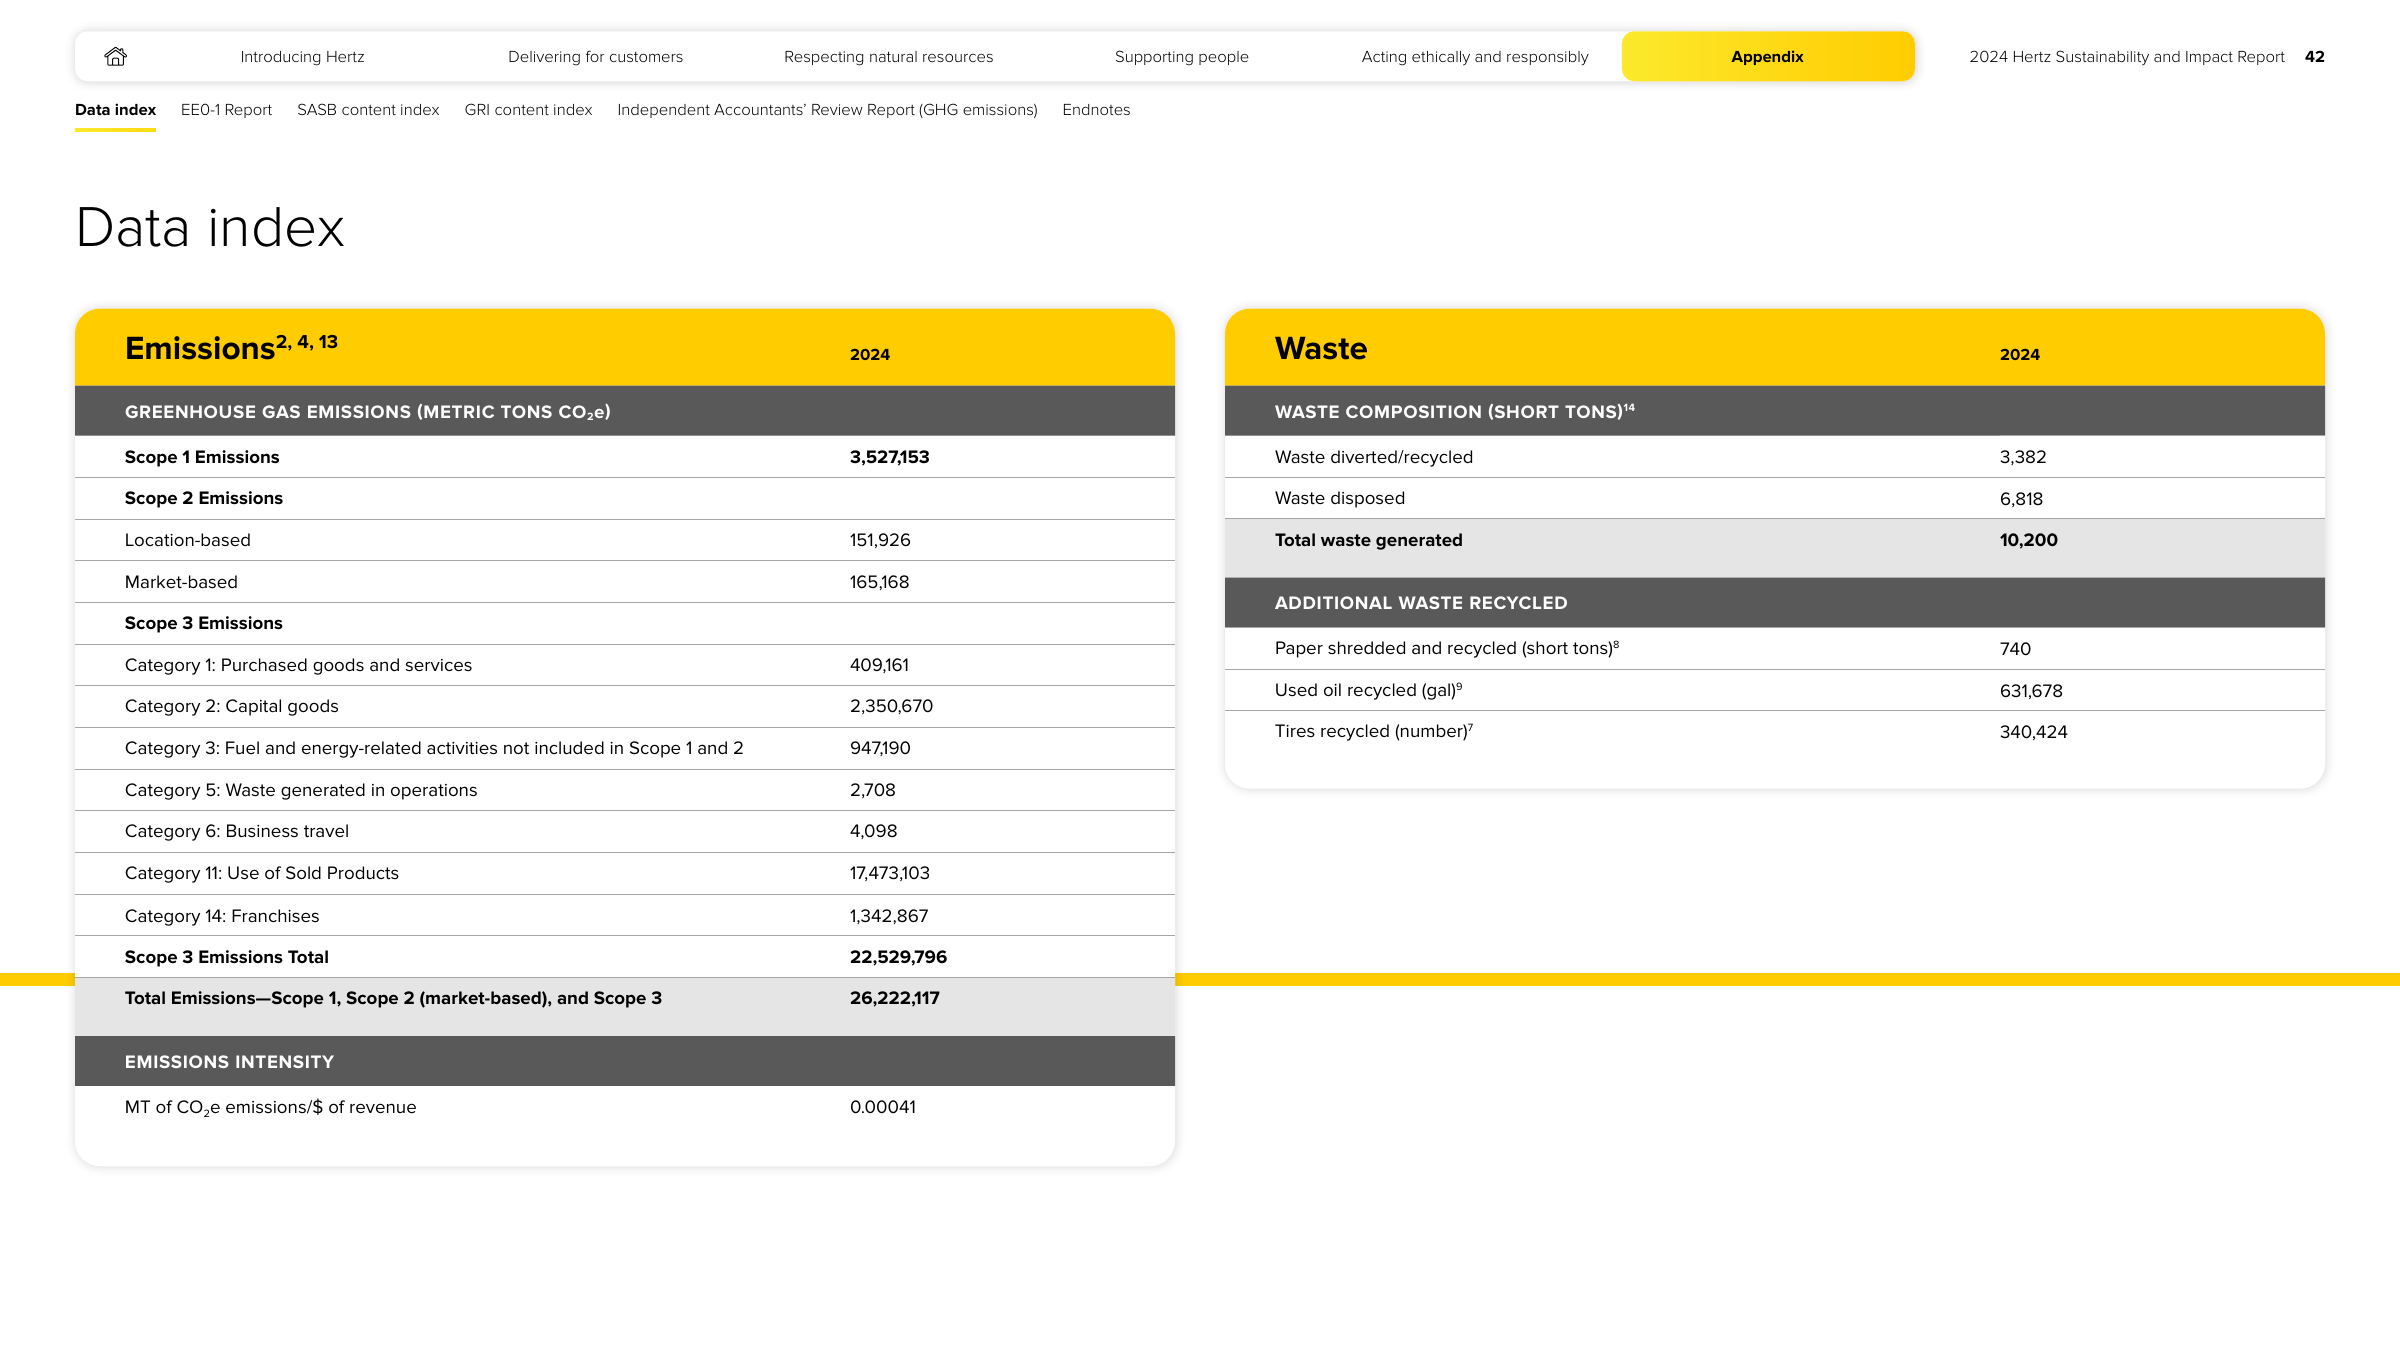Click the report title at top right

coord(2126,57)
